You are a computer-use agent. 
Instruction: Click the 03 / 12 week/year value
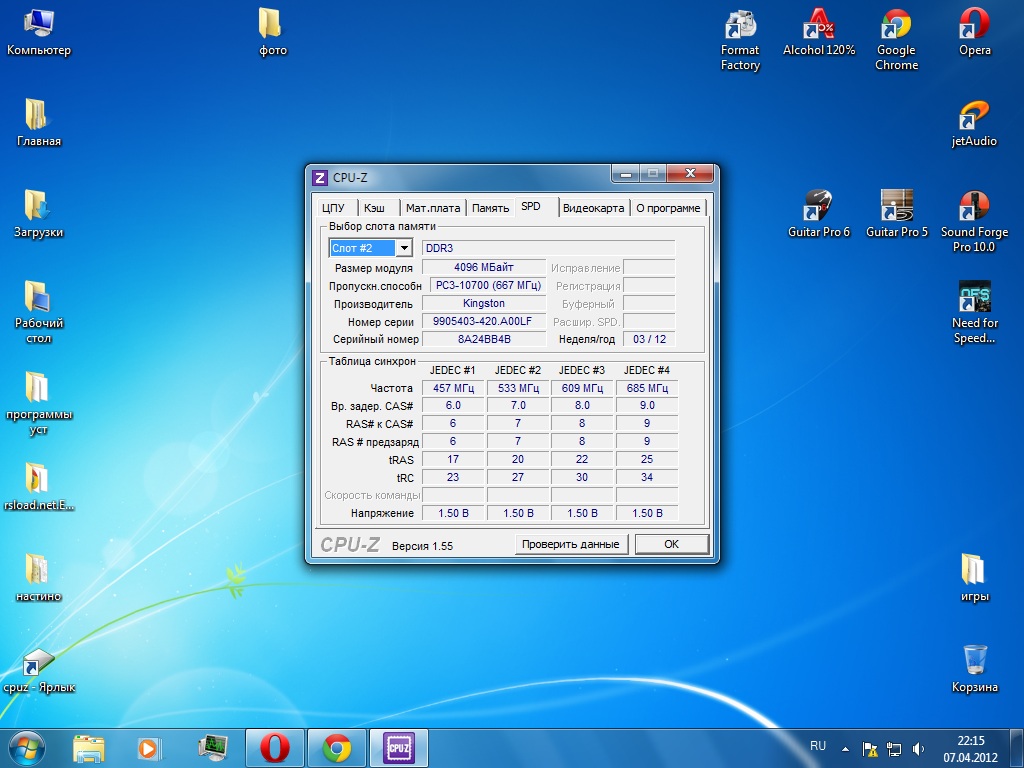[x=649, y=339]
